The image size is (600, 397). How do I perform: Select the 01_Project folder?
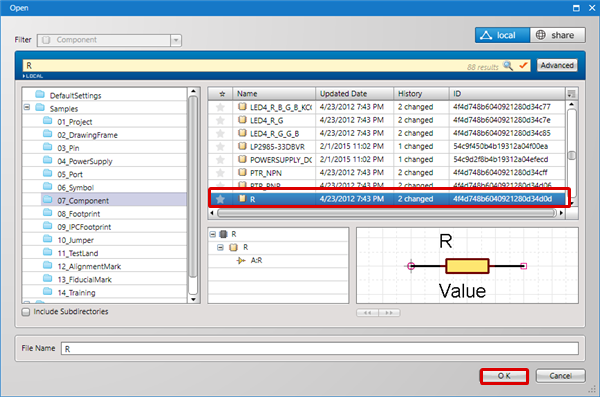[x=75, y=122]
